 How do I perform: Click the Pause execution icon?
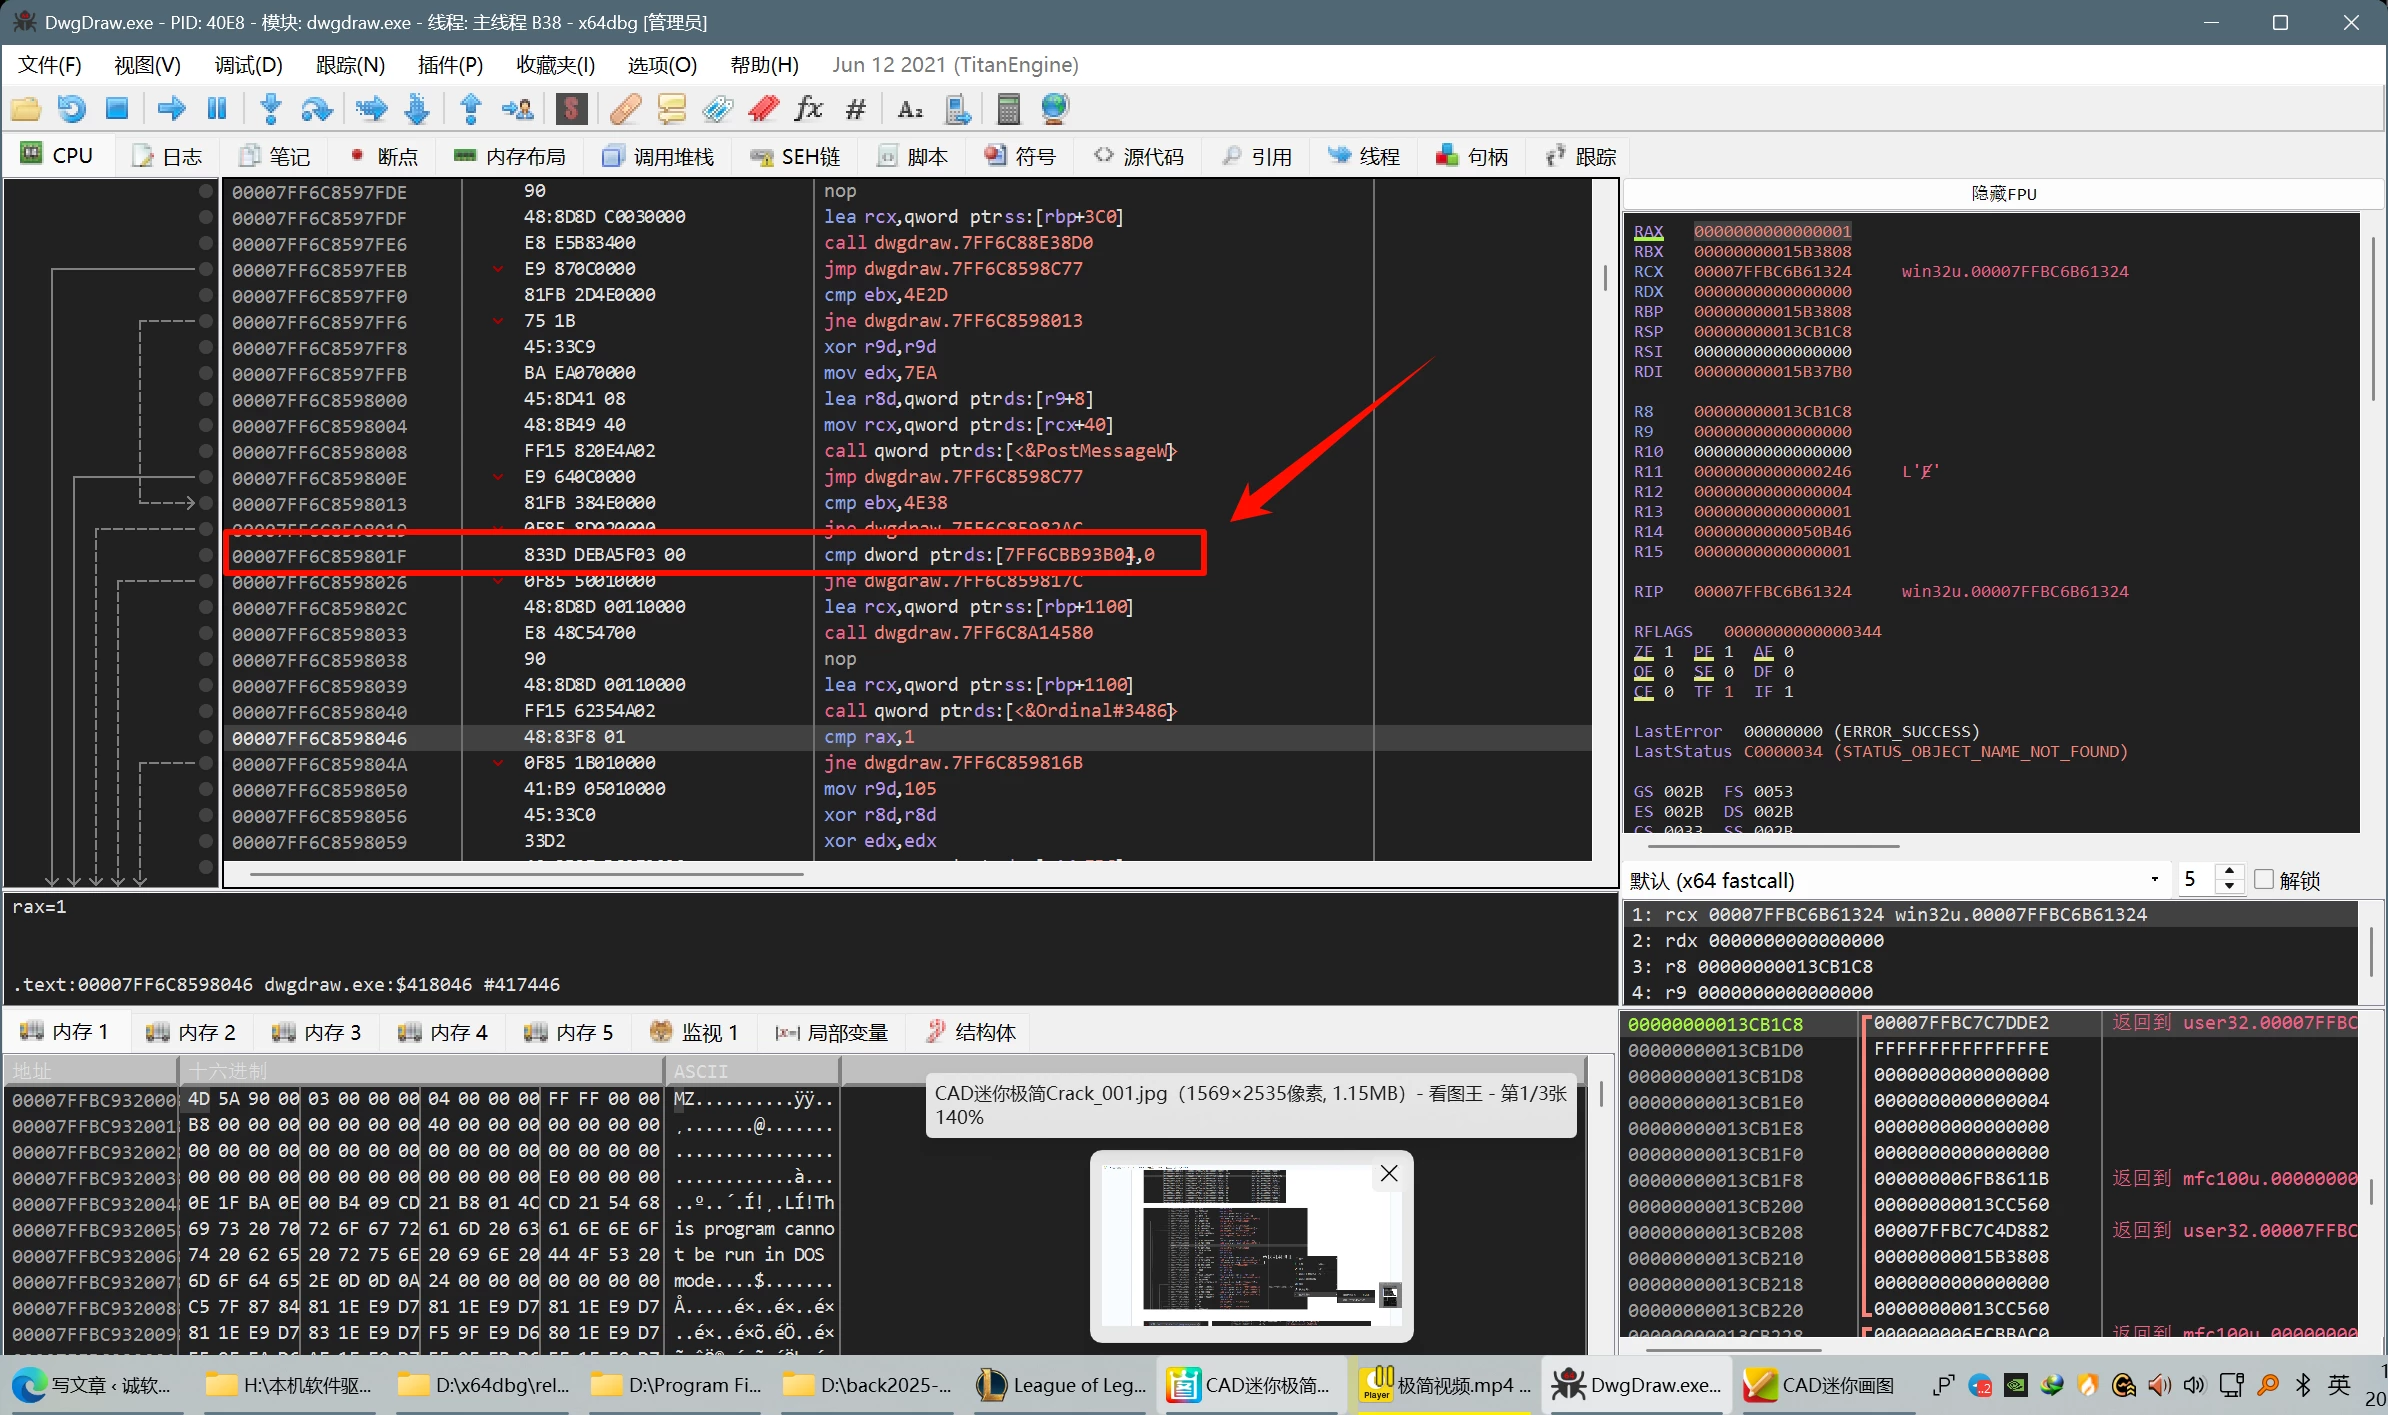pyautogui.click(x=216, y=108)
